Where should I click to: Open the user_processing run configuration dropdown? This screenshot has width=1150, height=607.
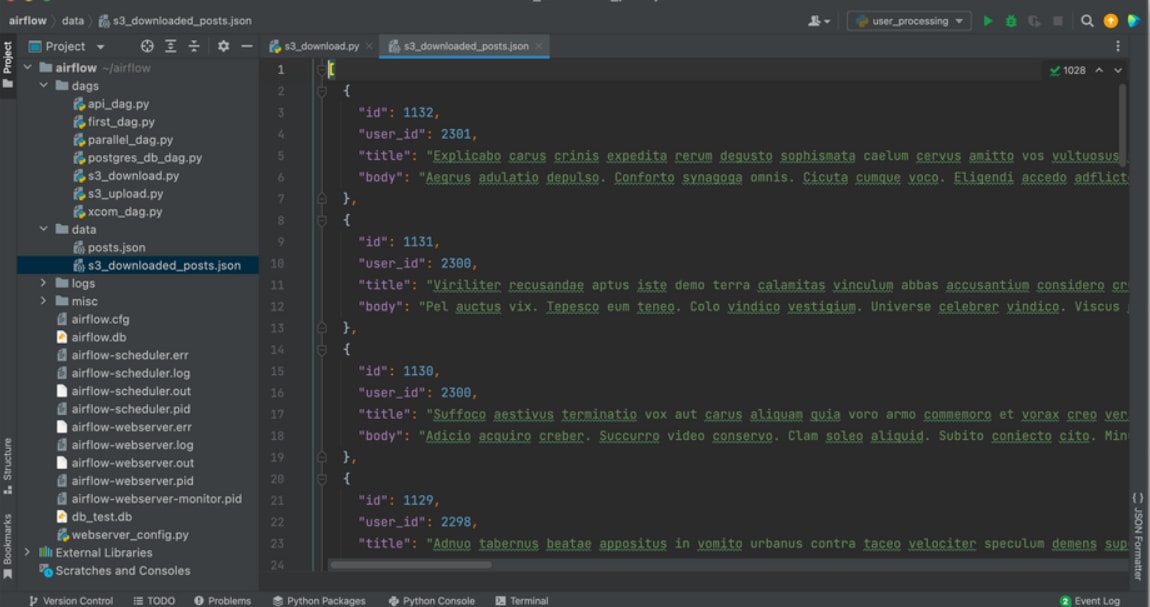[909, 21]
